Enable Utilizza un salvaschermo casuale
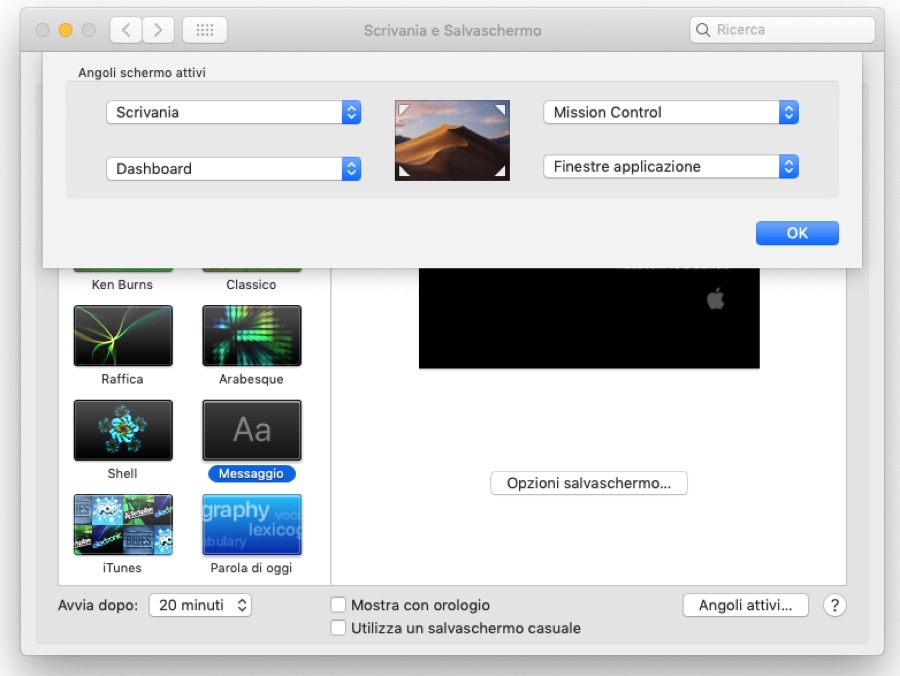900x676 pixels. click(340, 627)
